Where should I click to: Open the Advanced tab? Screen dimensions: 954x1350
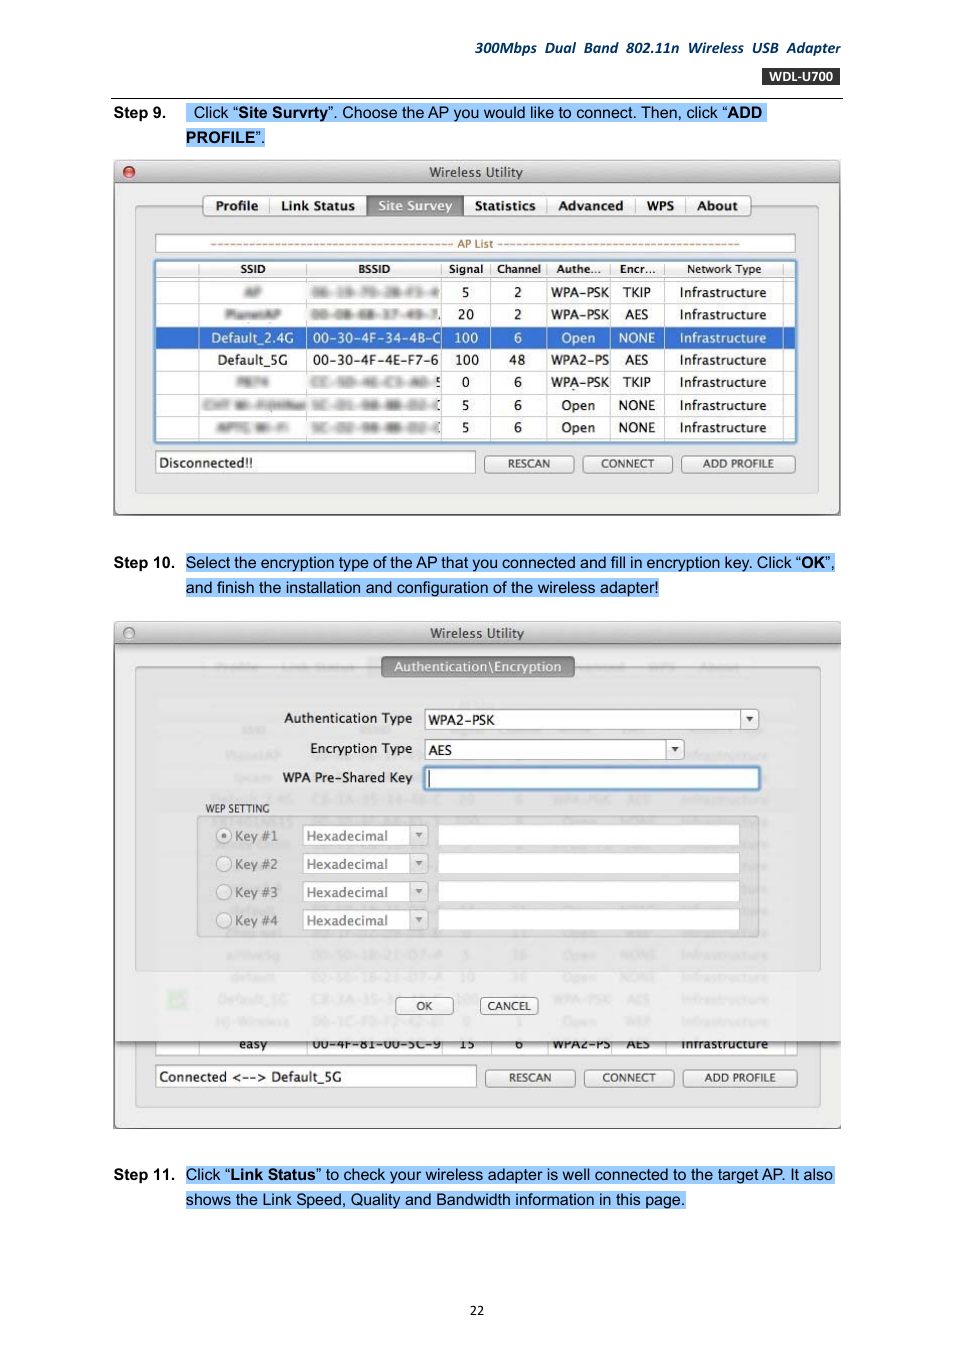pos(591,206)
